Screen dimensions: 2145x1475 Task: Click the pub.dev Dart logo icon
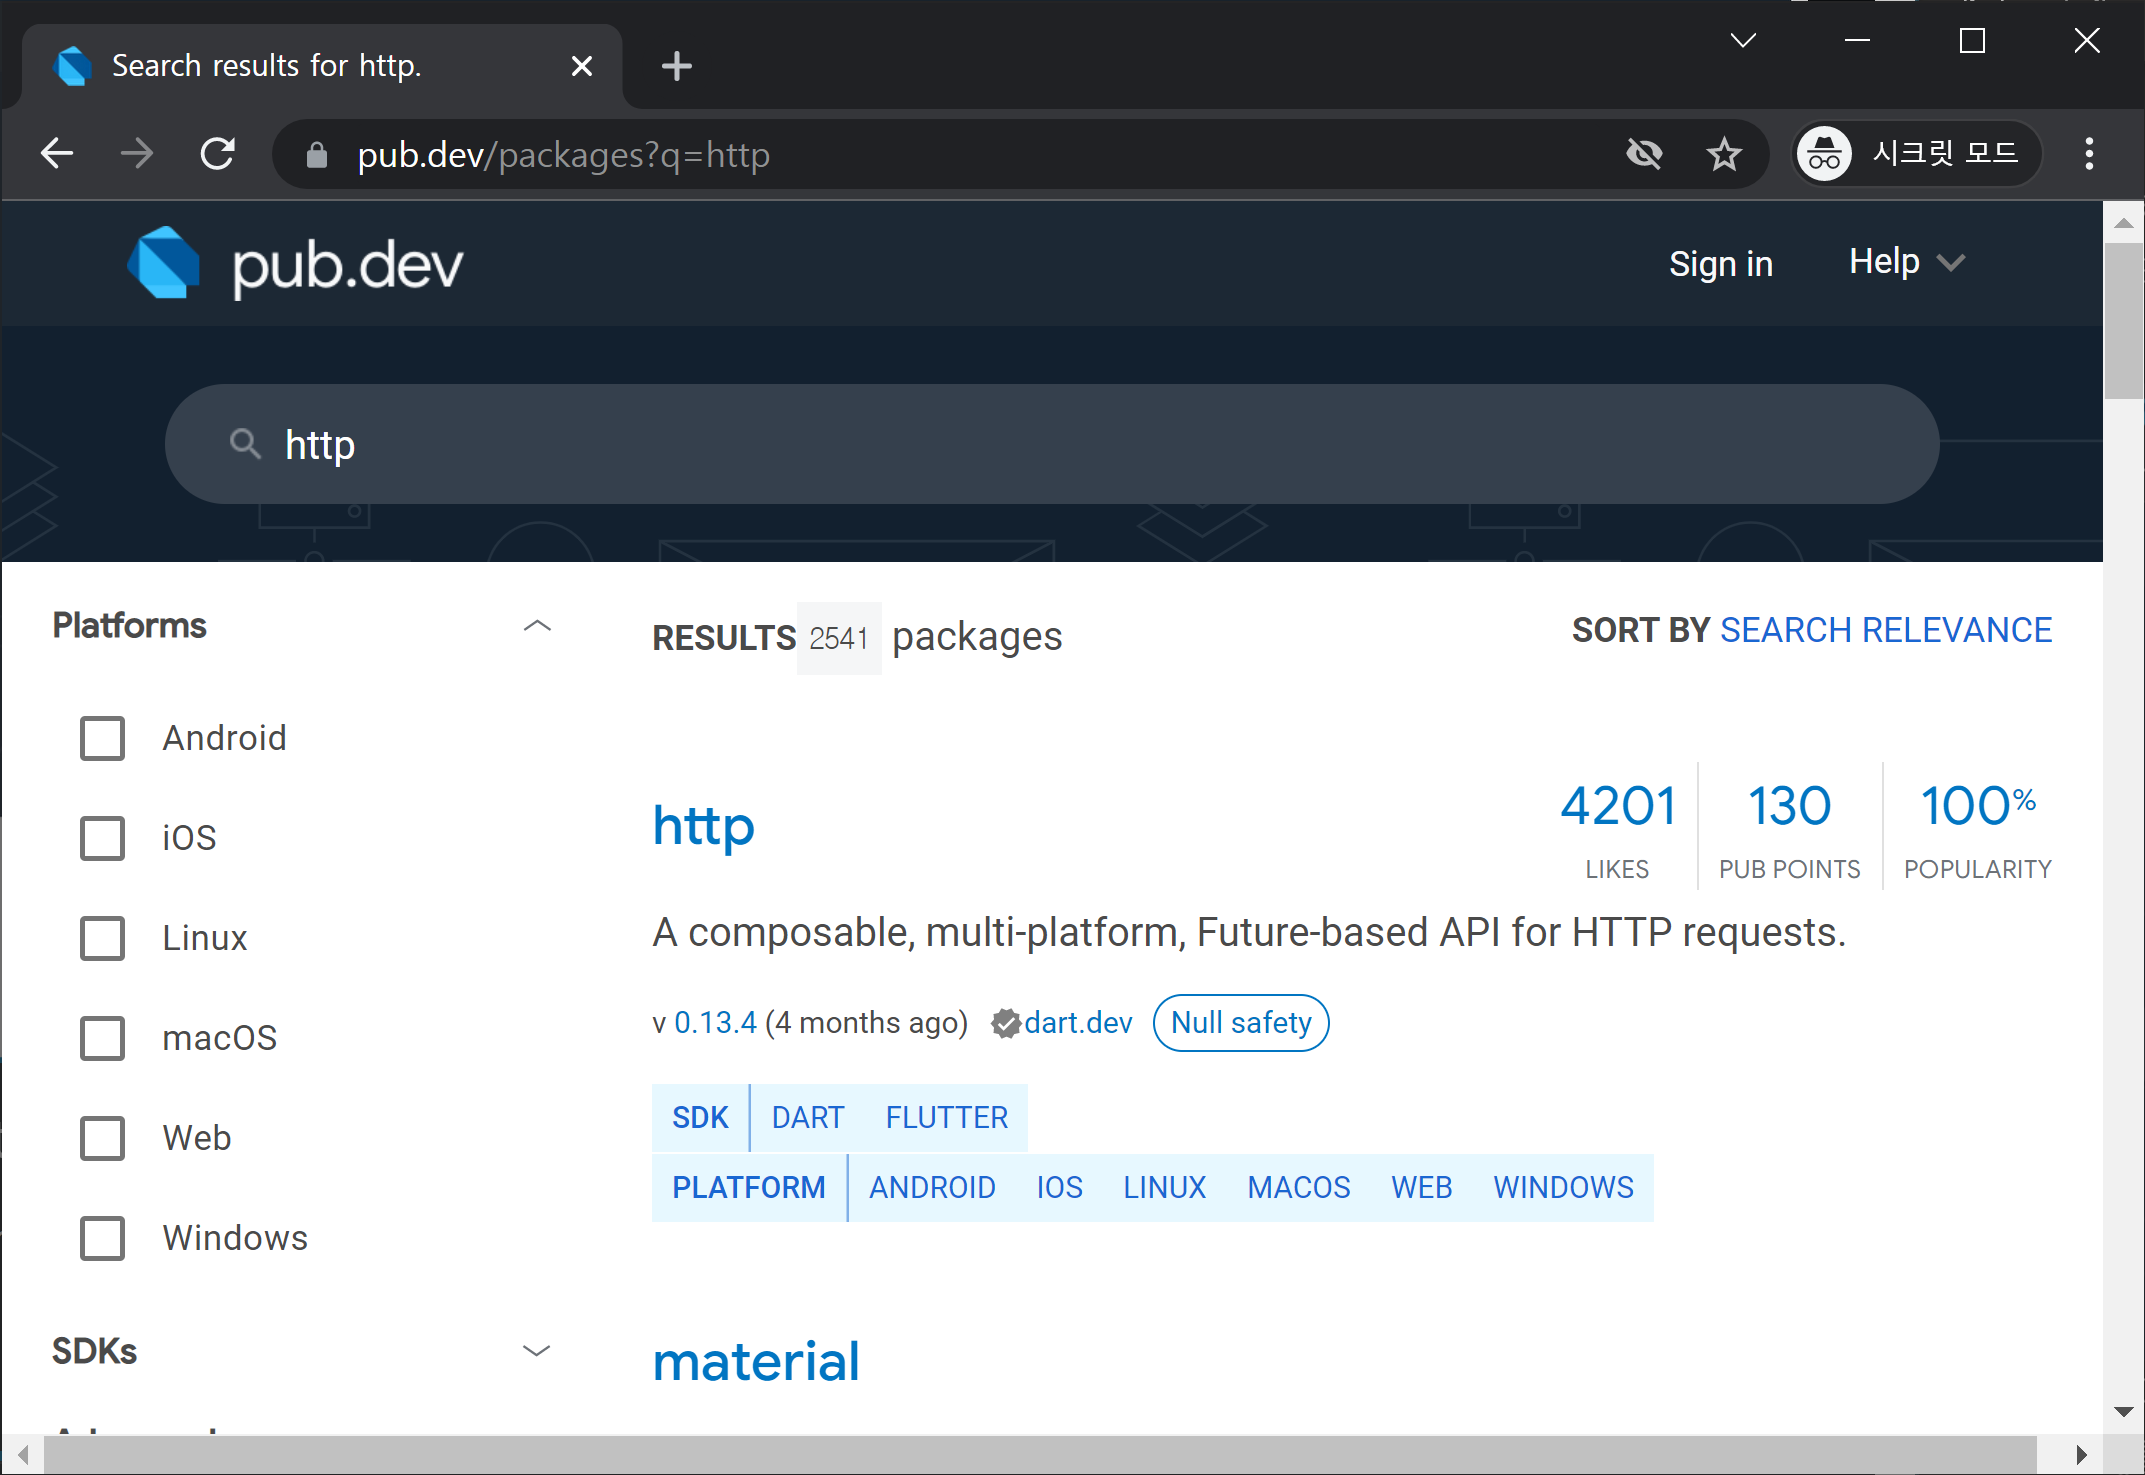(x=163, y=263)
